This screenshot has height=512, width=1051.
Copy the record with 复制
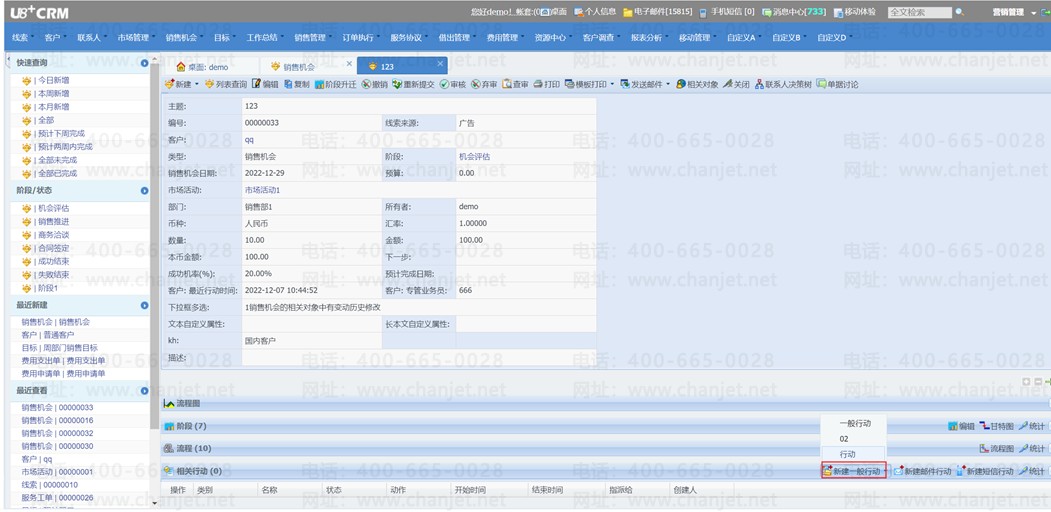coord(297,84)
